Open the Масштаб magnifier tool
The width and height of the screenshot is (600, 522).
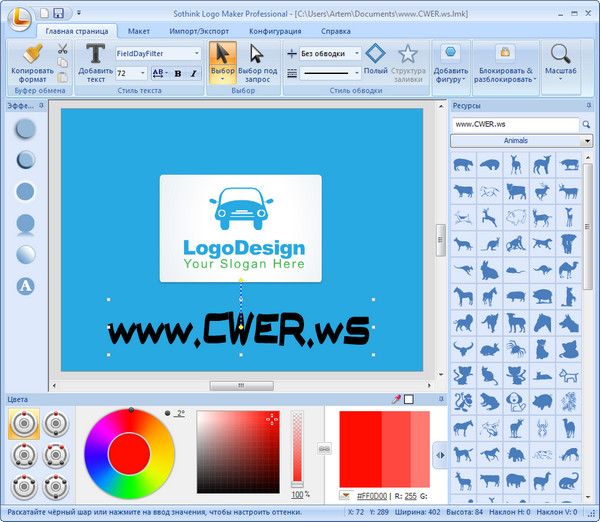tap(562, 54)
